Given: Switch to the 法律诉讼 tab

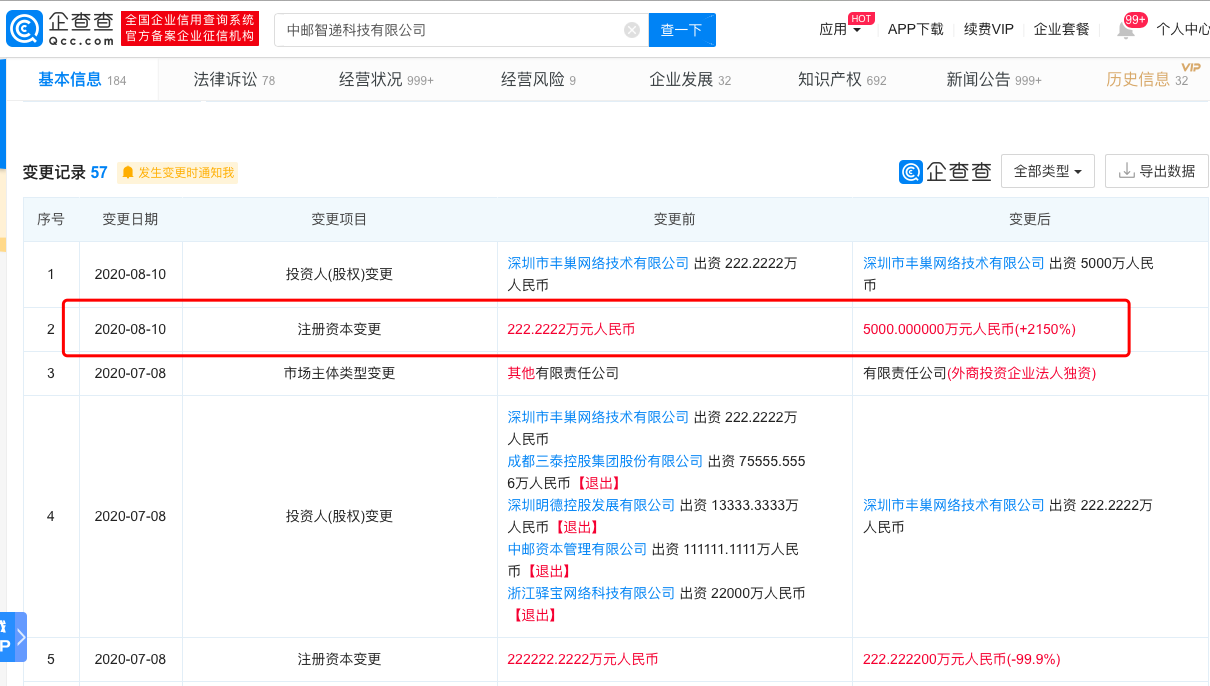Looking at the screenshot, I should 234,80.
